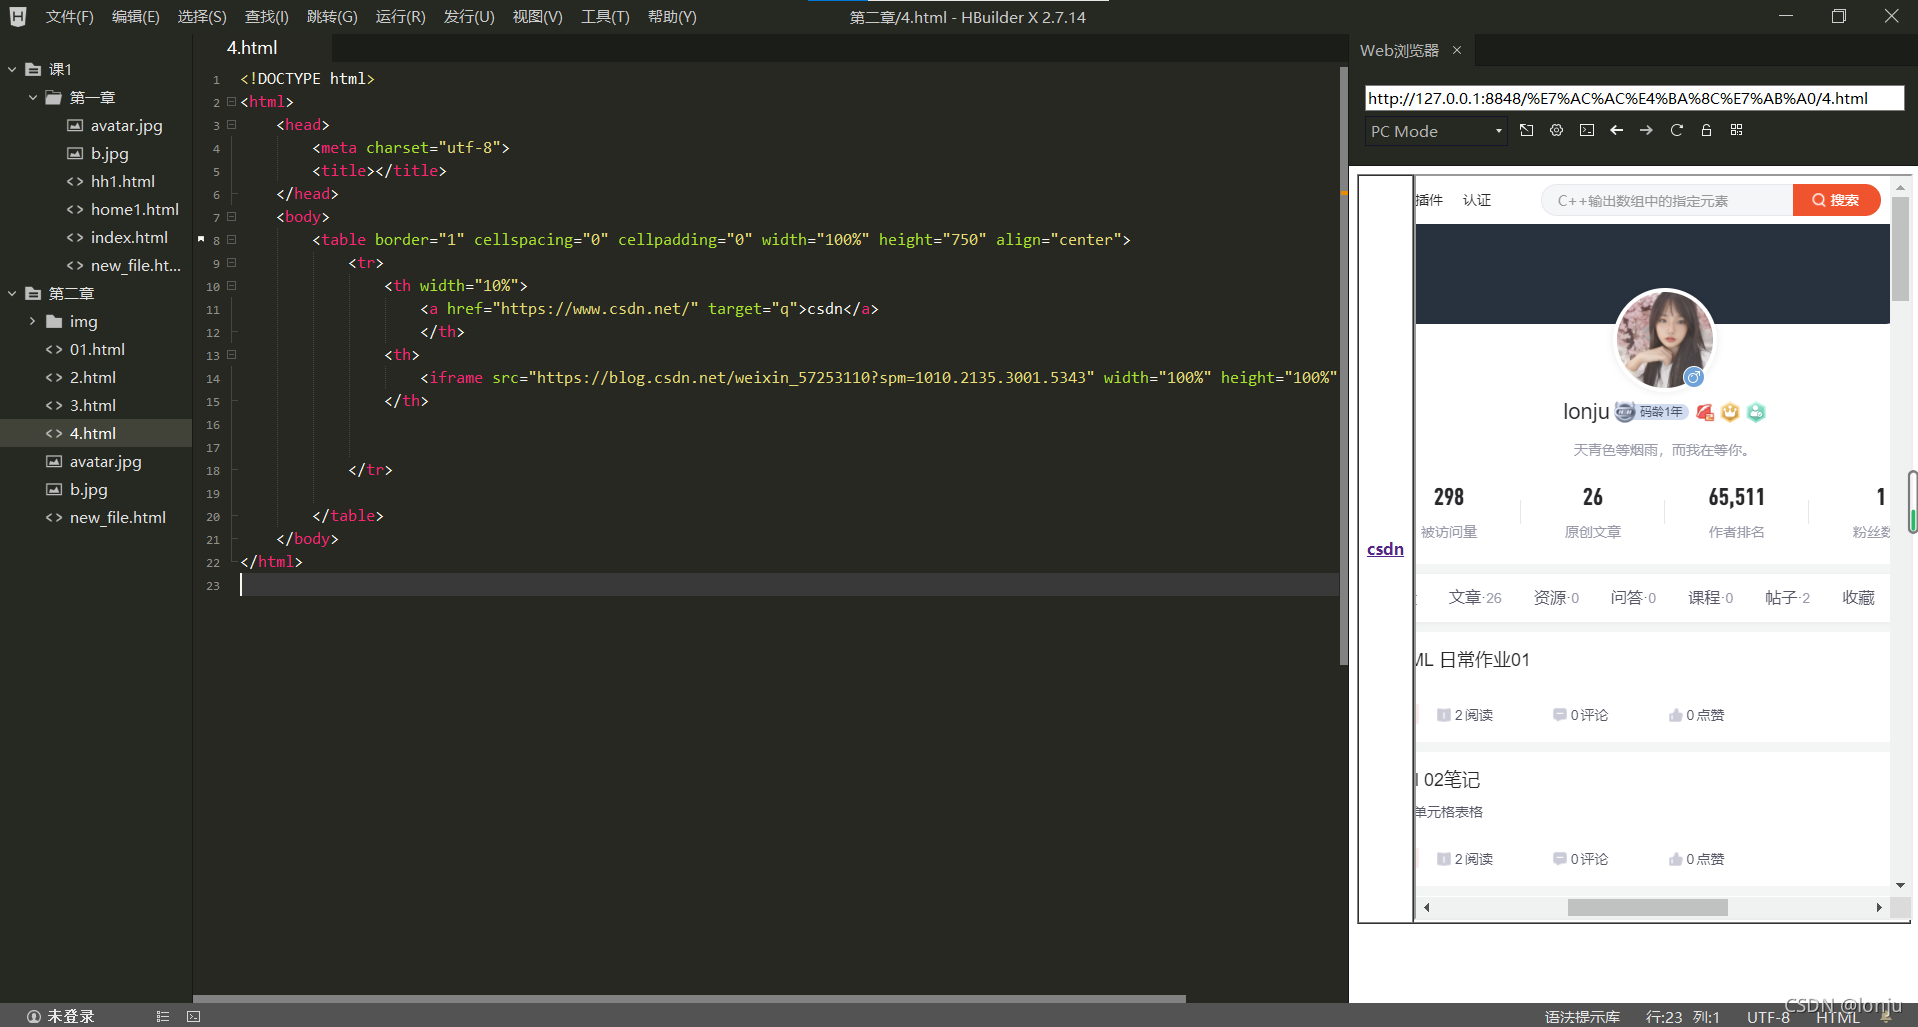This screenshot has height=1027, width=1918.
Task: Toggle the outline list icon in status bar
Action: [x=162, y=1016]
